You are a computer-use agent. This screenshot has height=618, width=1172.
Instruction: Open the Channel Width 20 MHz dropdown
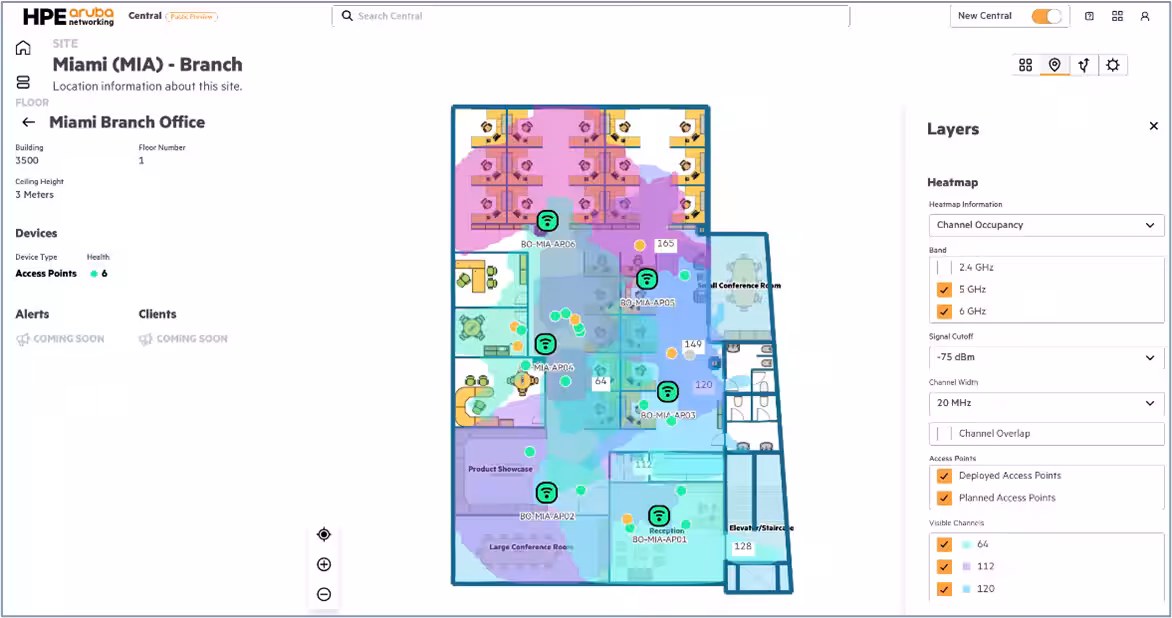tap(1046, 403)
